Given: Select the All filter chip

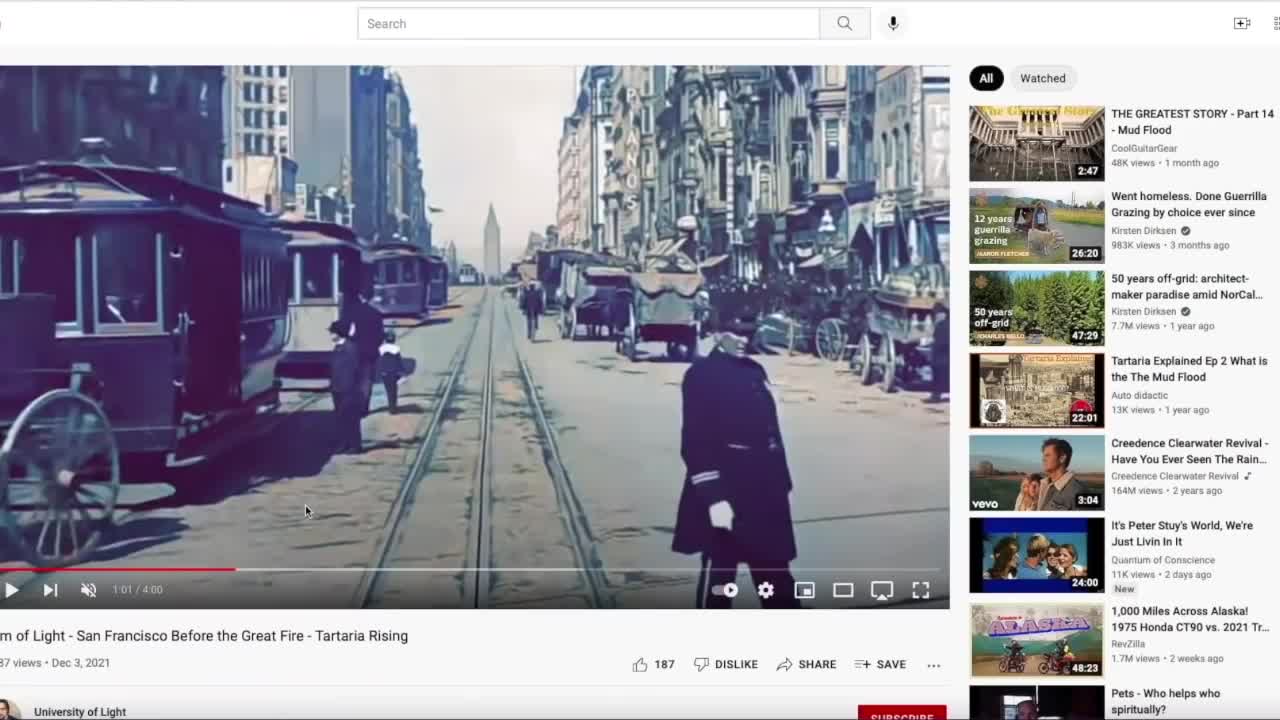Looking at the screenshot, I should coord(986,78).
